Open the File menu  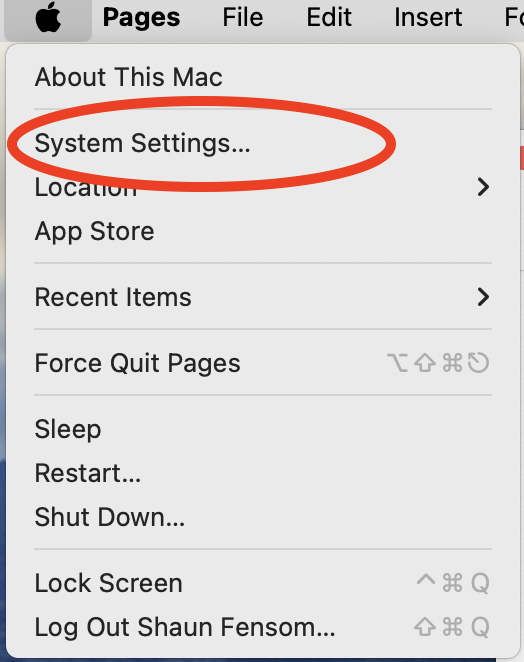pos(243,18)
